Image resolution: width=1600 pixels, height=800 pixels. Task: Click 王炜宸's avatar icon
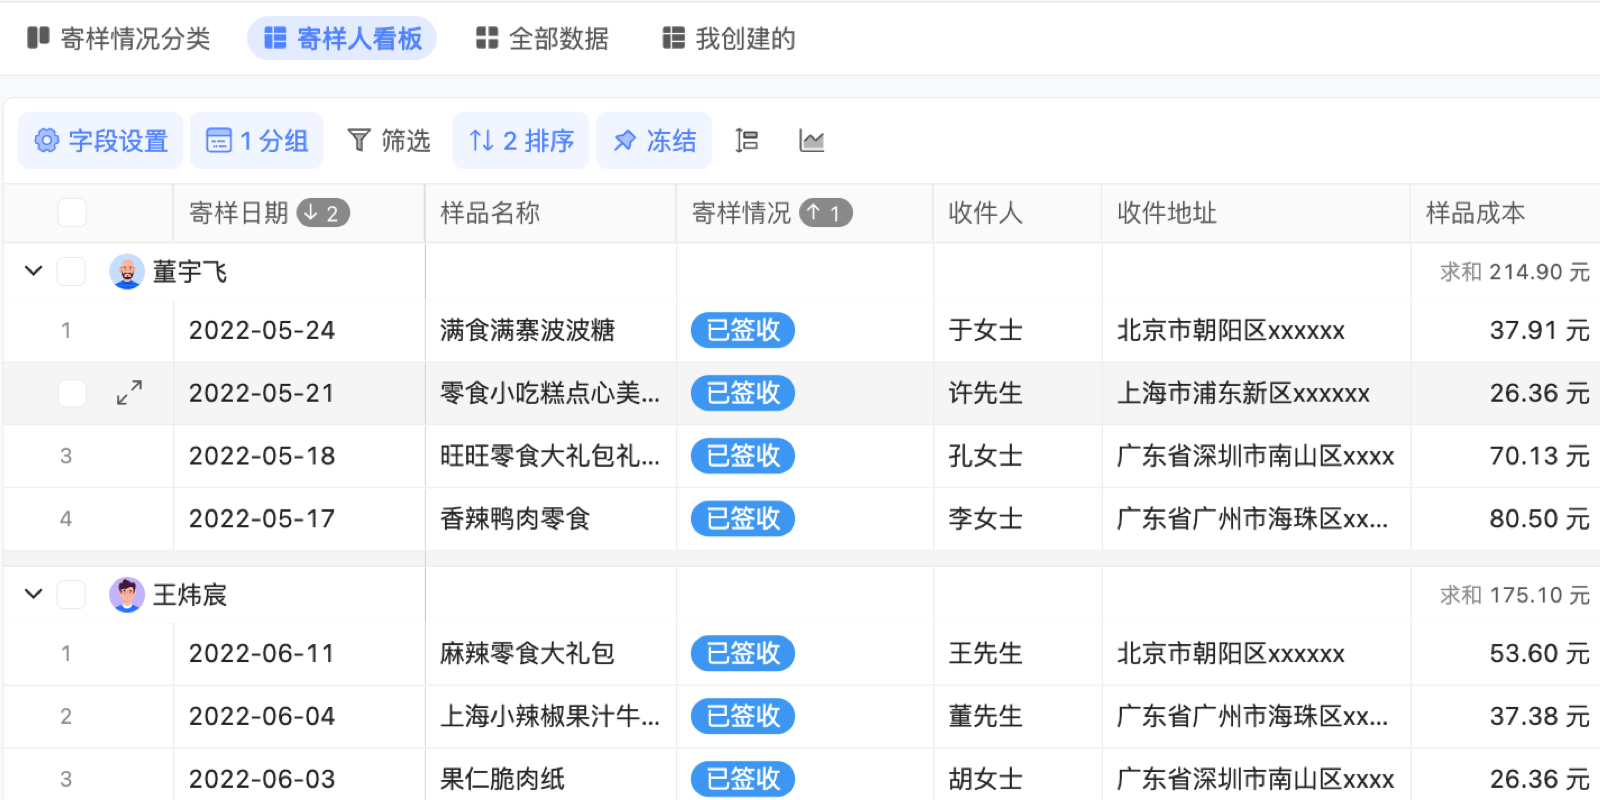click(x=127, y=595)
